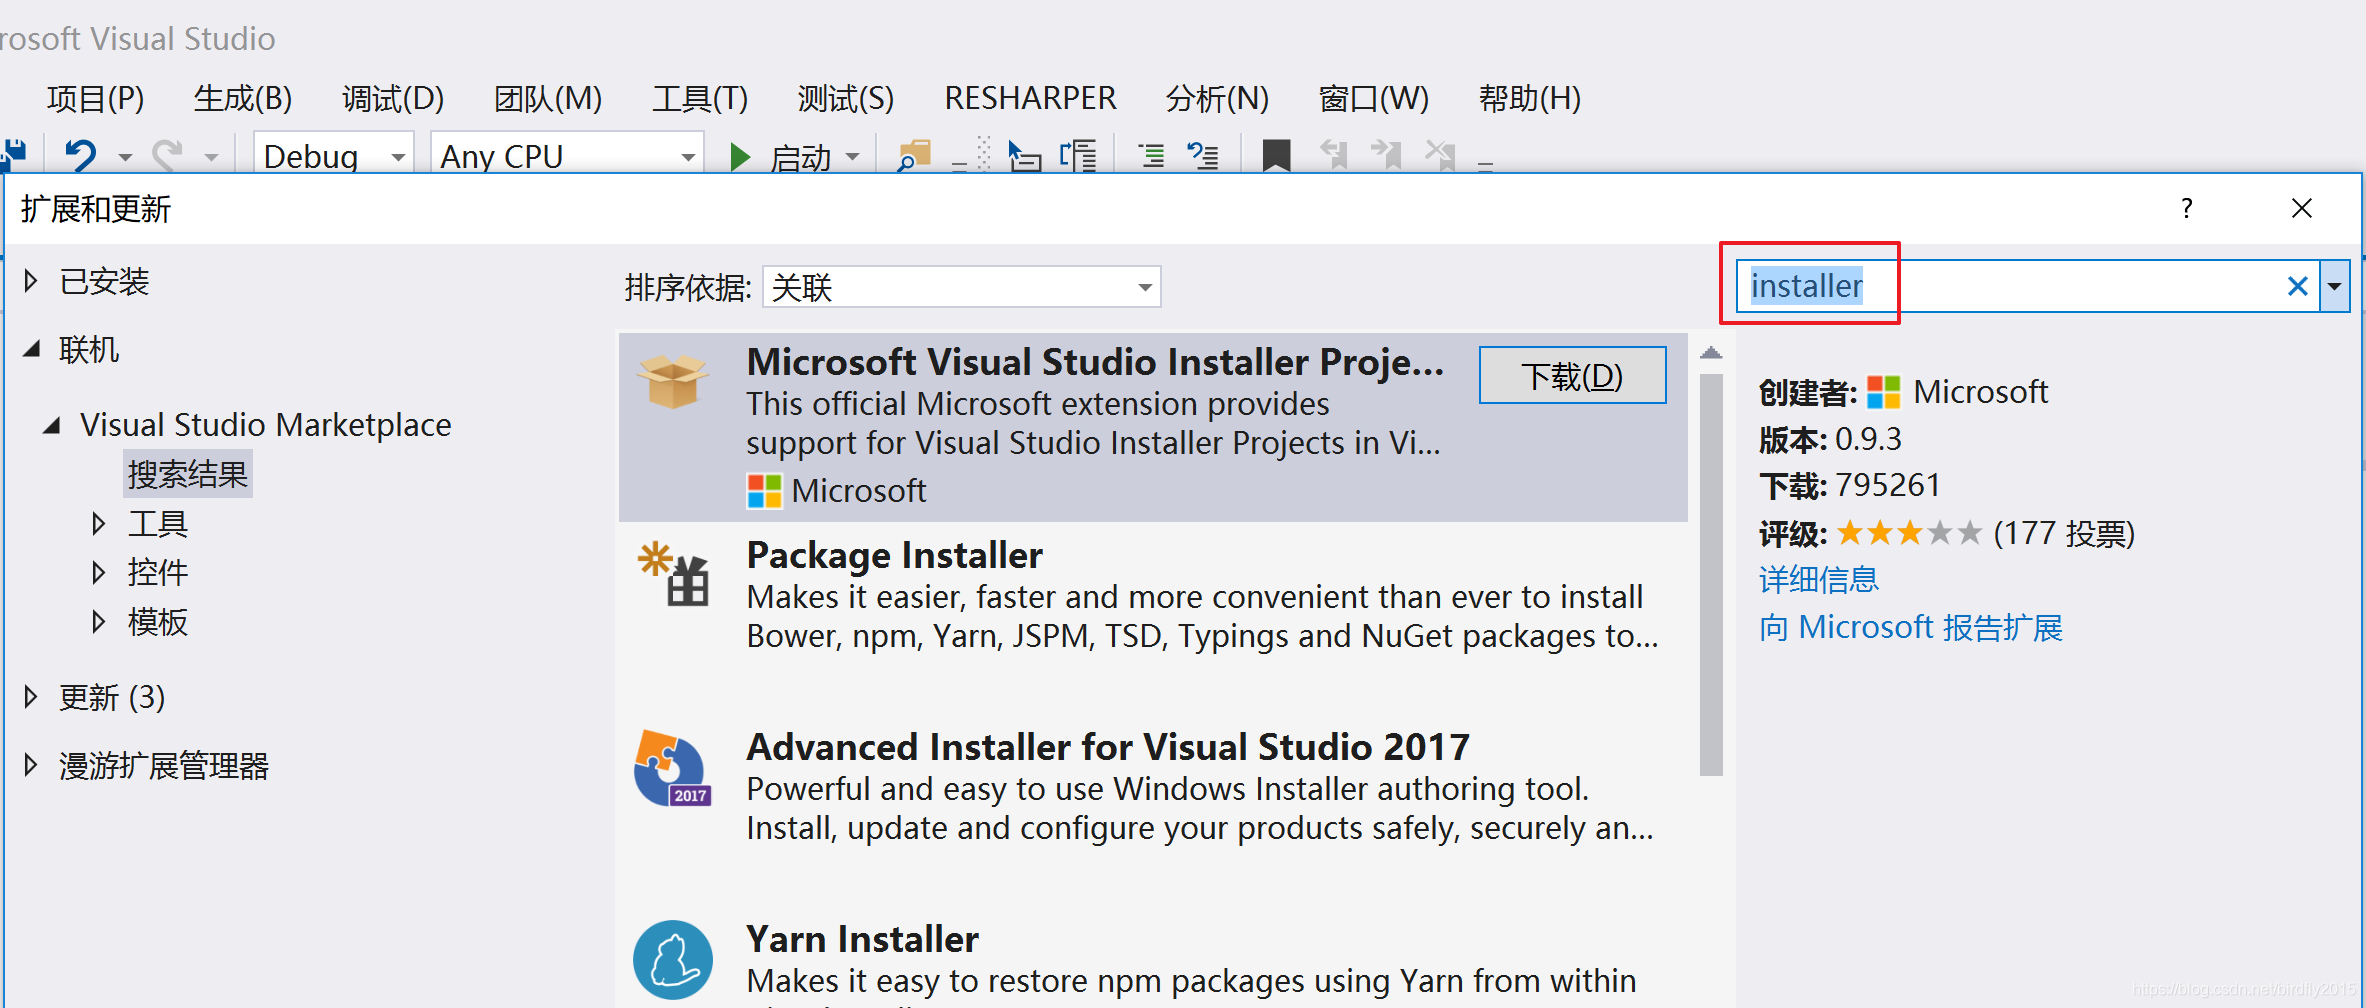The width and height of the screenshot is (2366, 1008).
Task: Click the Installer Projects box icon
Action: pos(673,381)
